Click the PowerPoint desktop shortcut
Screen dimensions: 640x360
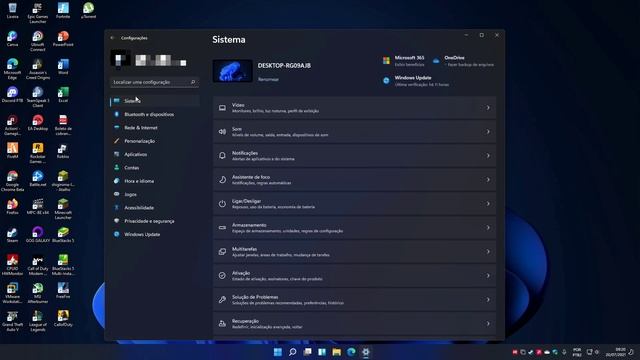(x=63, y=39)
